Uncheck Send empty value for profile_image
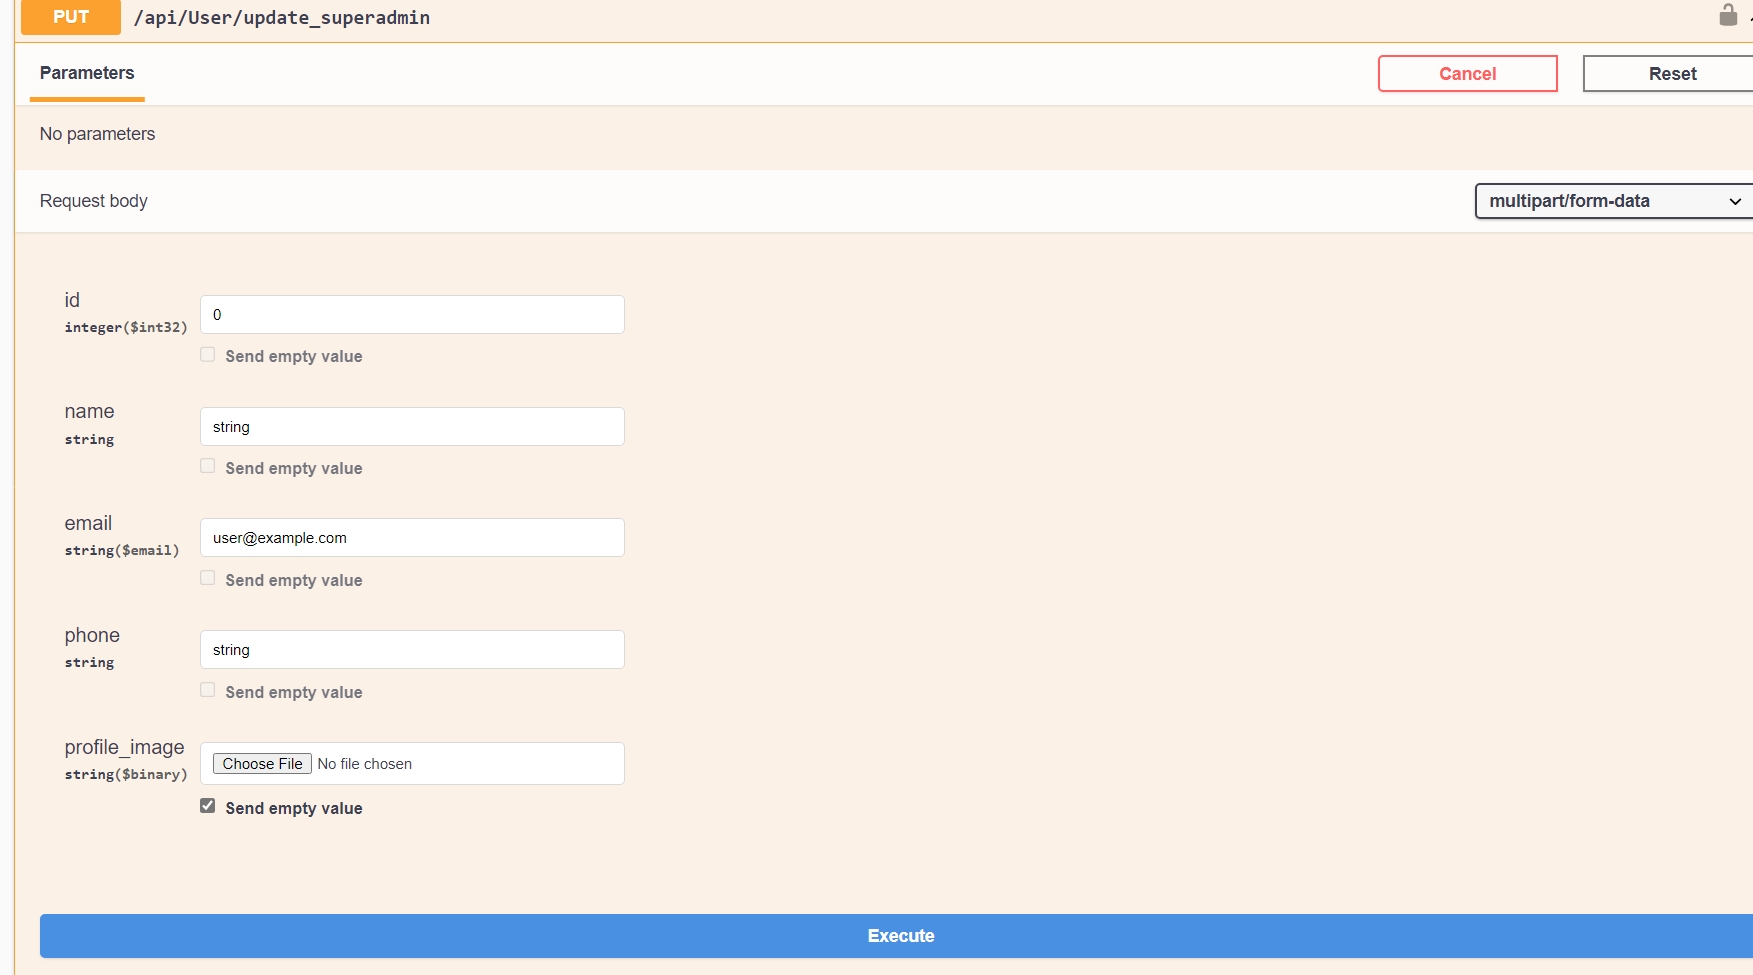1753x975 pixels. coord(208,807)
